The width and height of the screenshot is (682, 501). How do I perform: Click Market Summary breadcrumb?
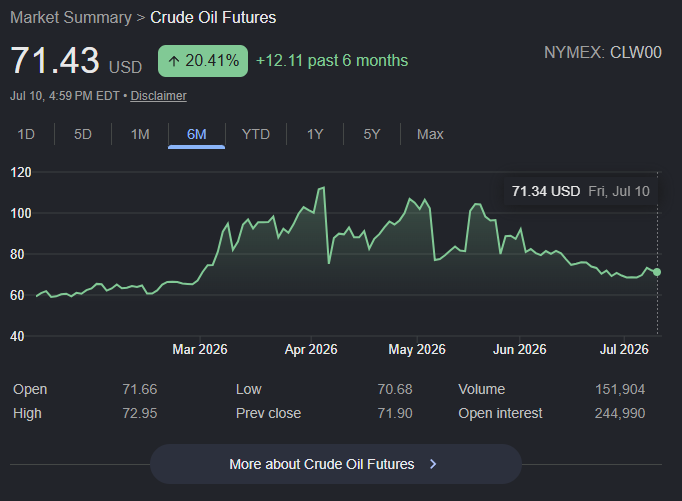[71, 17]
